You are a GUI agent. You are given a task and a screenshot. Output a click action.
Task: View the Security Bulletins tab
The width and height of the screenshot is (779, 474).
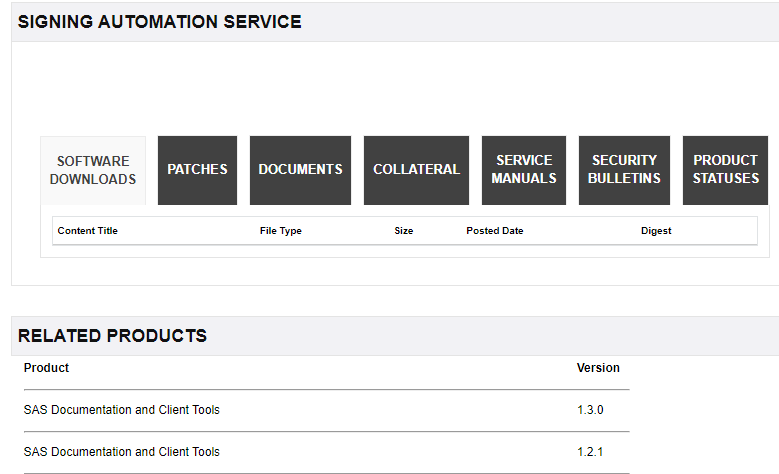[x=624, y=170]
